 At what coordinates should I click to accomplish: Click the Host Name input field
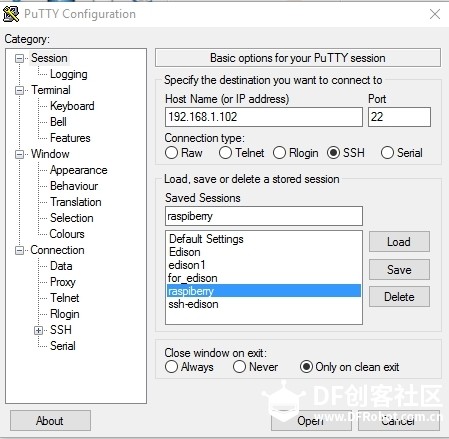pyautogui.click(x=264, y=117)
